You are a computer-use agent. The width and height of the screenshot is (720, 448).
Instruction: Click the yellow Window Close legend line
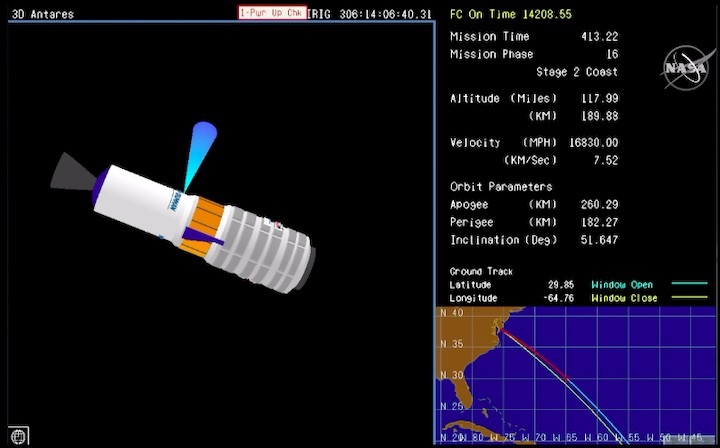[689, 297]
